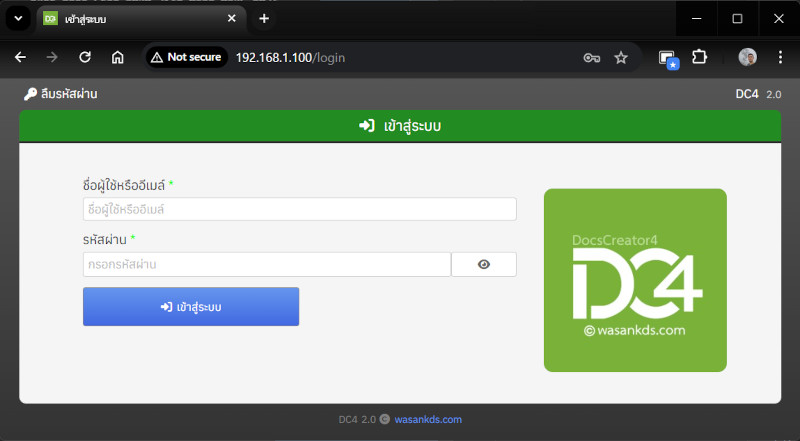Click the user profile avatar icon
This screenshot has height=441, width=800.
(x=748, y=57)
